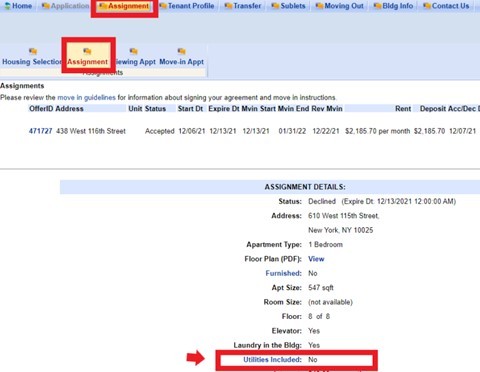The width and height of the screenshot is (480, 372).
Task: Go to the Contact Us tab
Action: point(446,6)
